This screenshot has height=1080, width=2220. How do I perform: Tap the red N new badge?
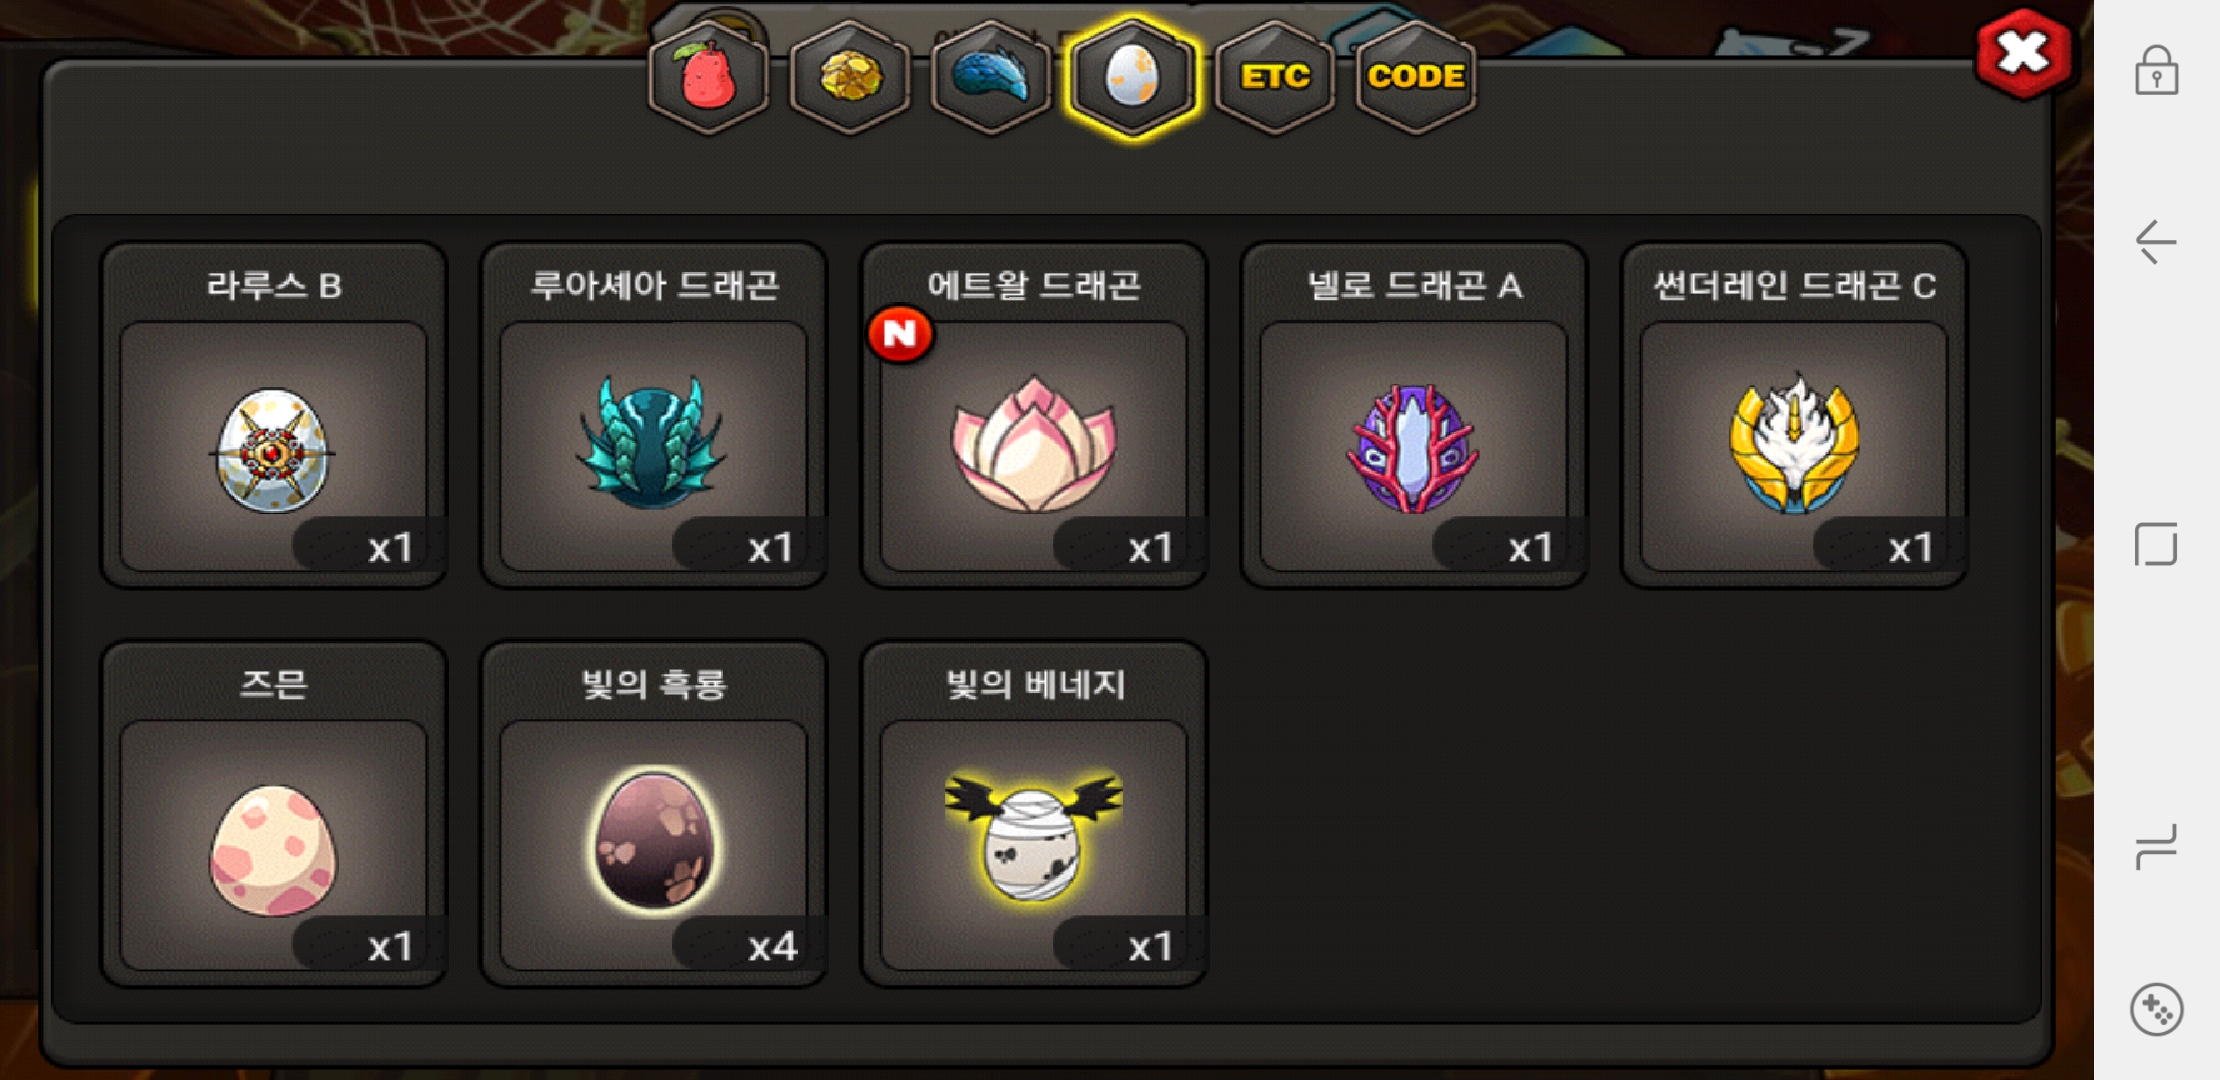(900, 334)
